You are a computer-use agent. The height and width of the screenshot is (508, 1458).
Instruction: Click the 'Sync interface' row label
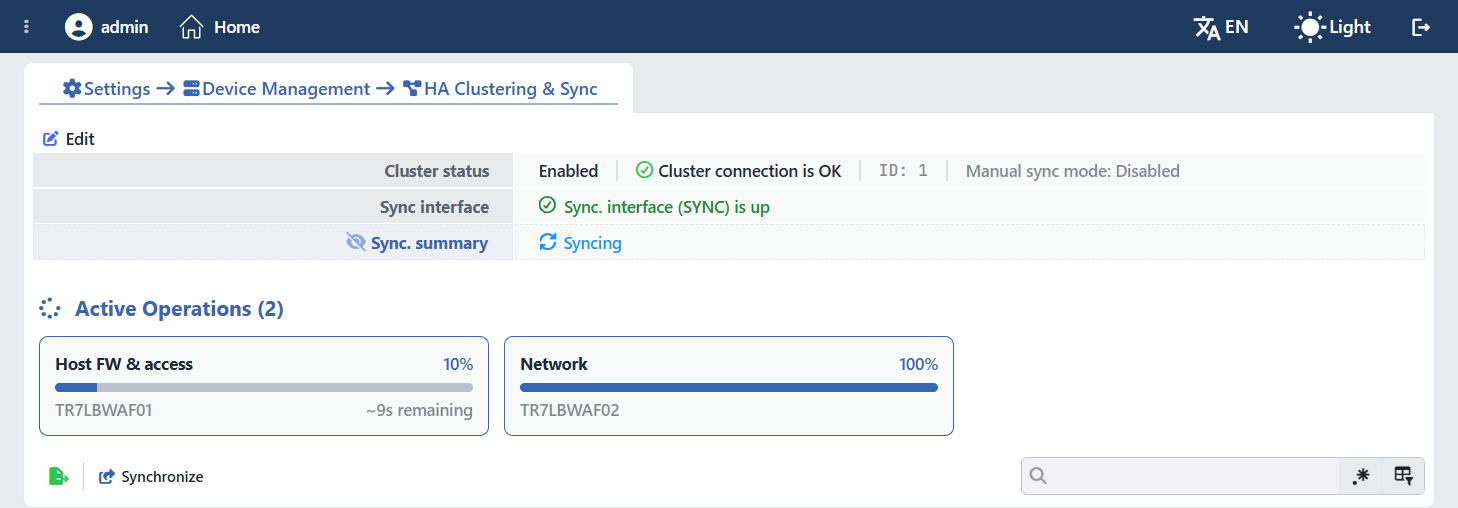pos(434,207)
